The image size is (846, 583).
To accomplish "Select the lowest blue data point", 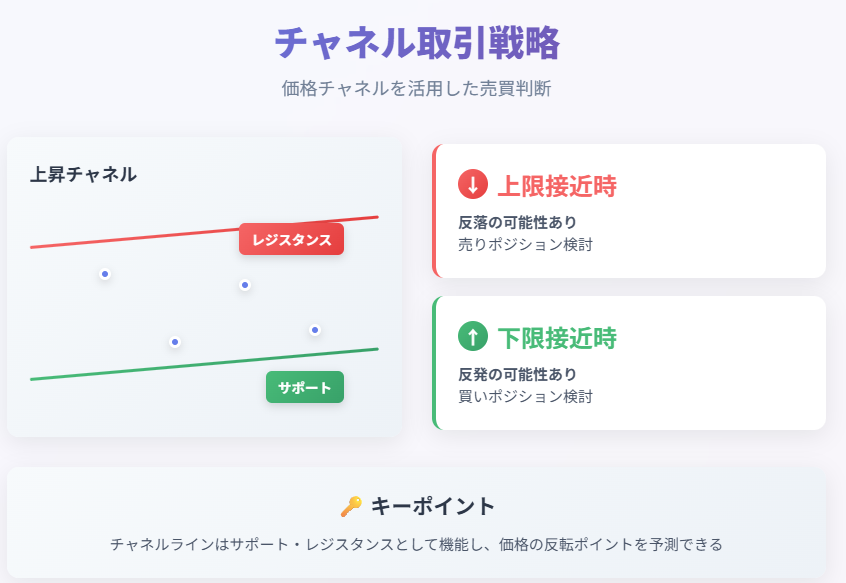I will coord(175,342).
